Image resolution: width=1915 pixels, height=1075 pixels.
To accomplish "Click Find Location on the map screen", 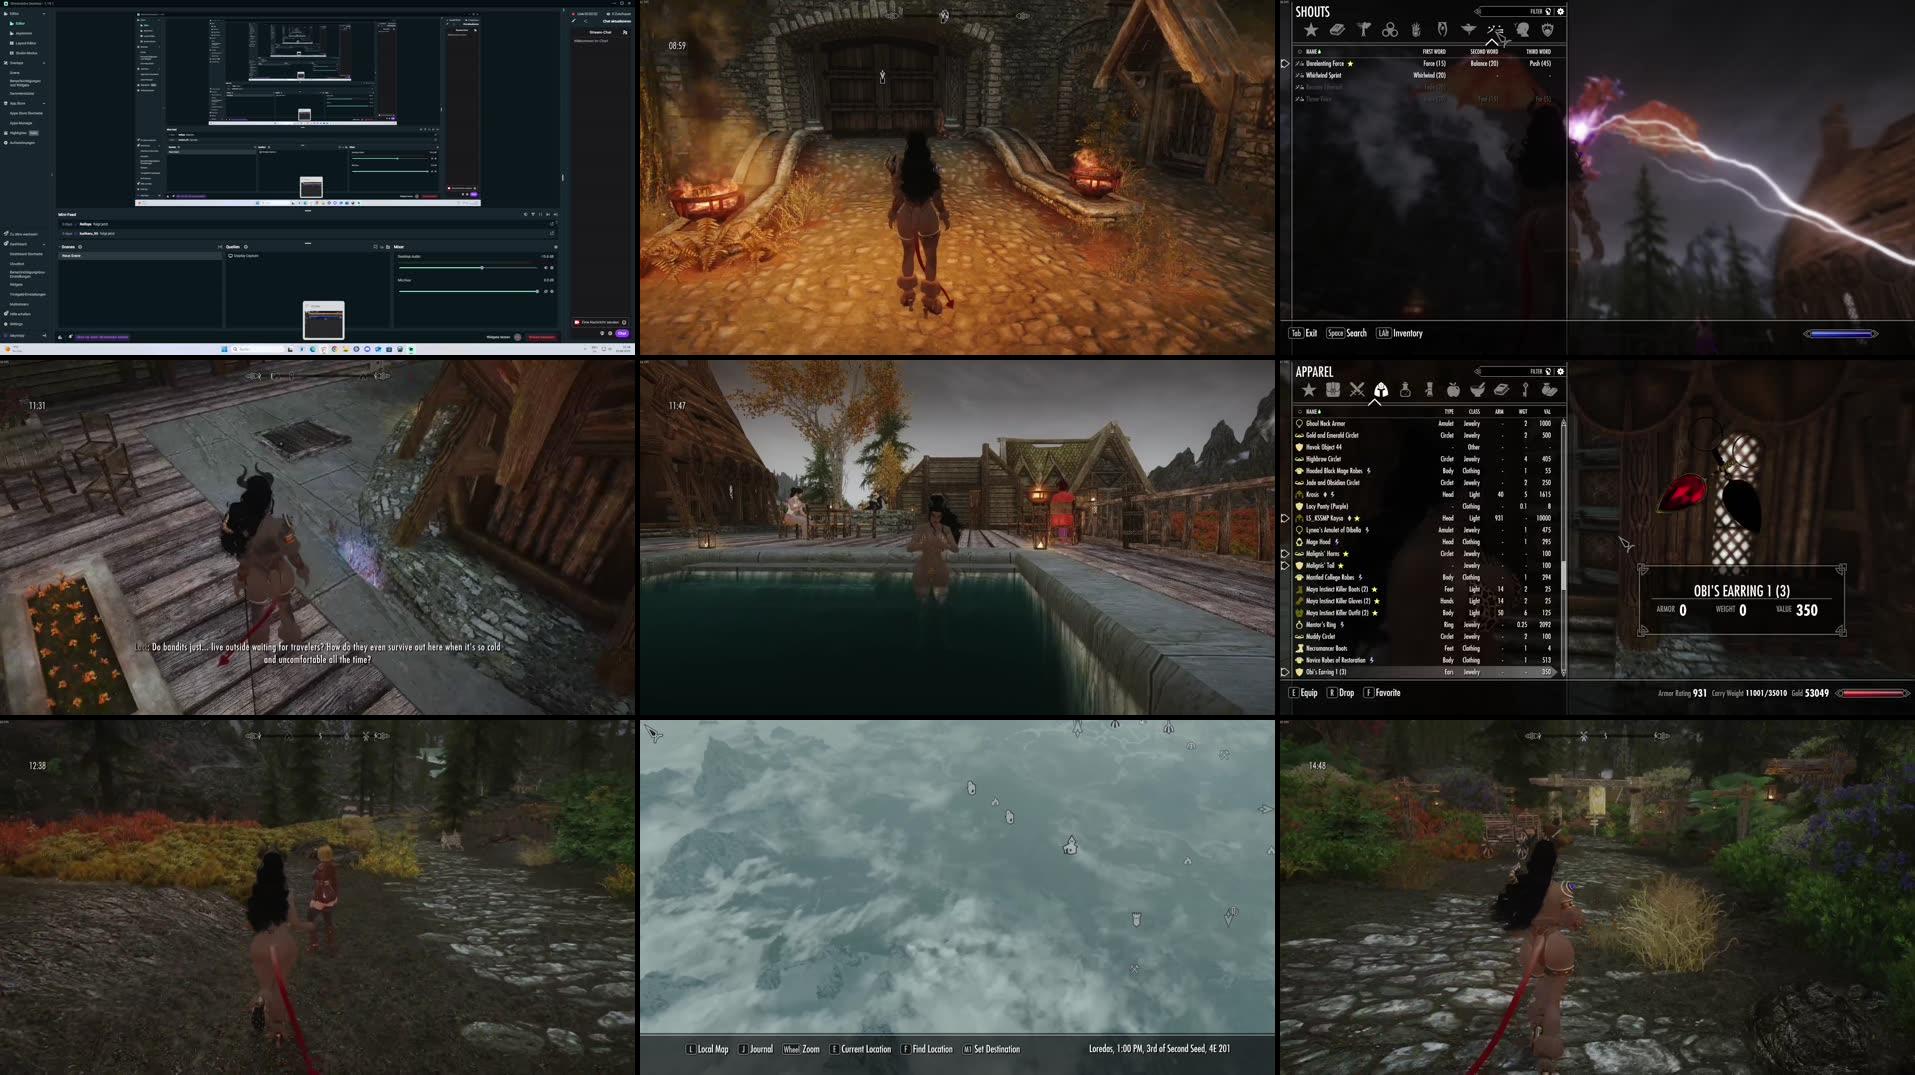I will (x=927, y=1049).
